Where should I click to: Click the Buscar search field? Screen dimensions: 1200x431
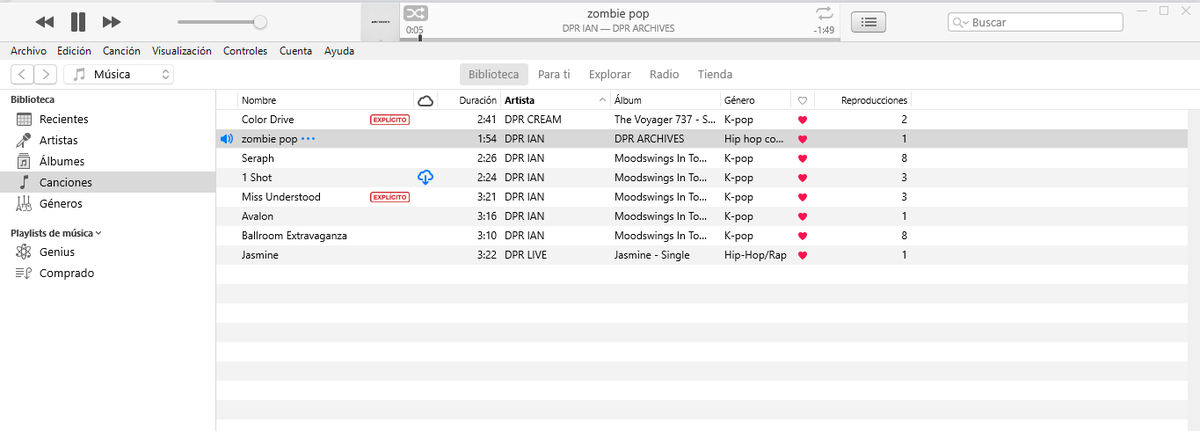(1035, 22)
